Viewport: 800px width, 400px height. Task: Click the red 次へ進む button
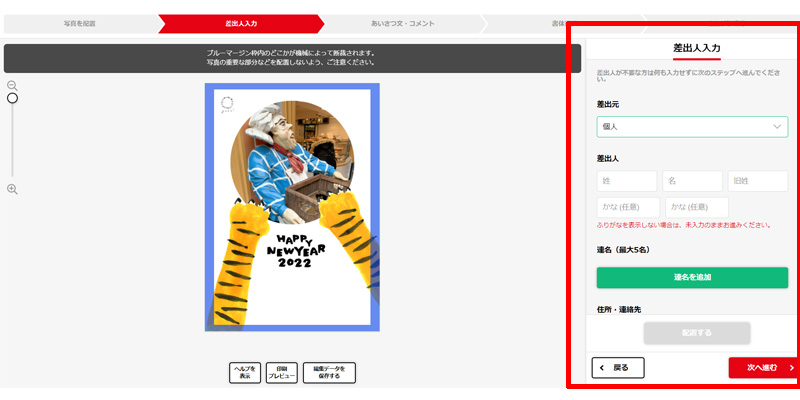click(764, 367)
